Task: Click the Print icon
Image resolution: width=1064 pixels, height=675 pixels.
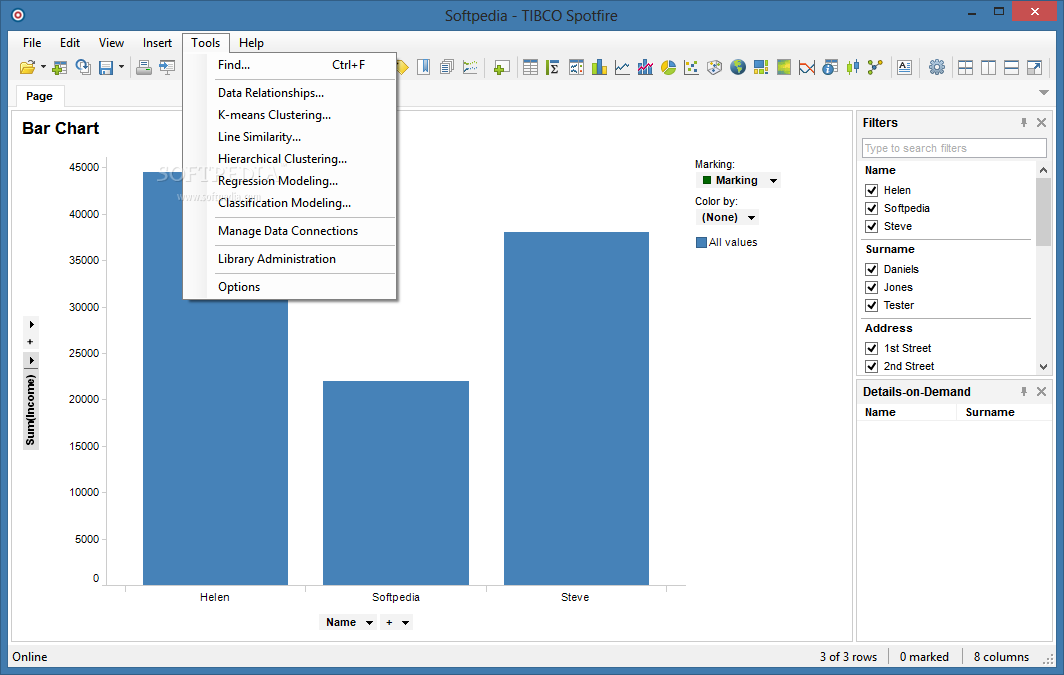Action: point(144,67)
